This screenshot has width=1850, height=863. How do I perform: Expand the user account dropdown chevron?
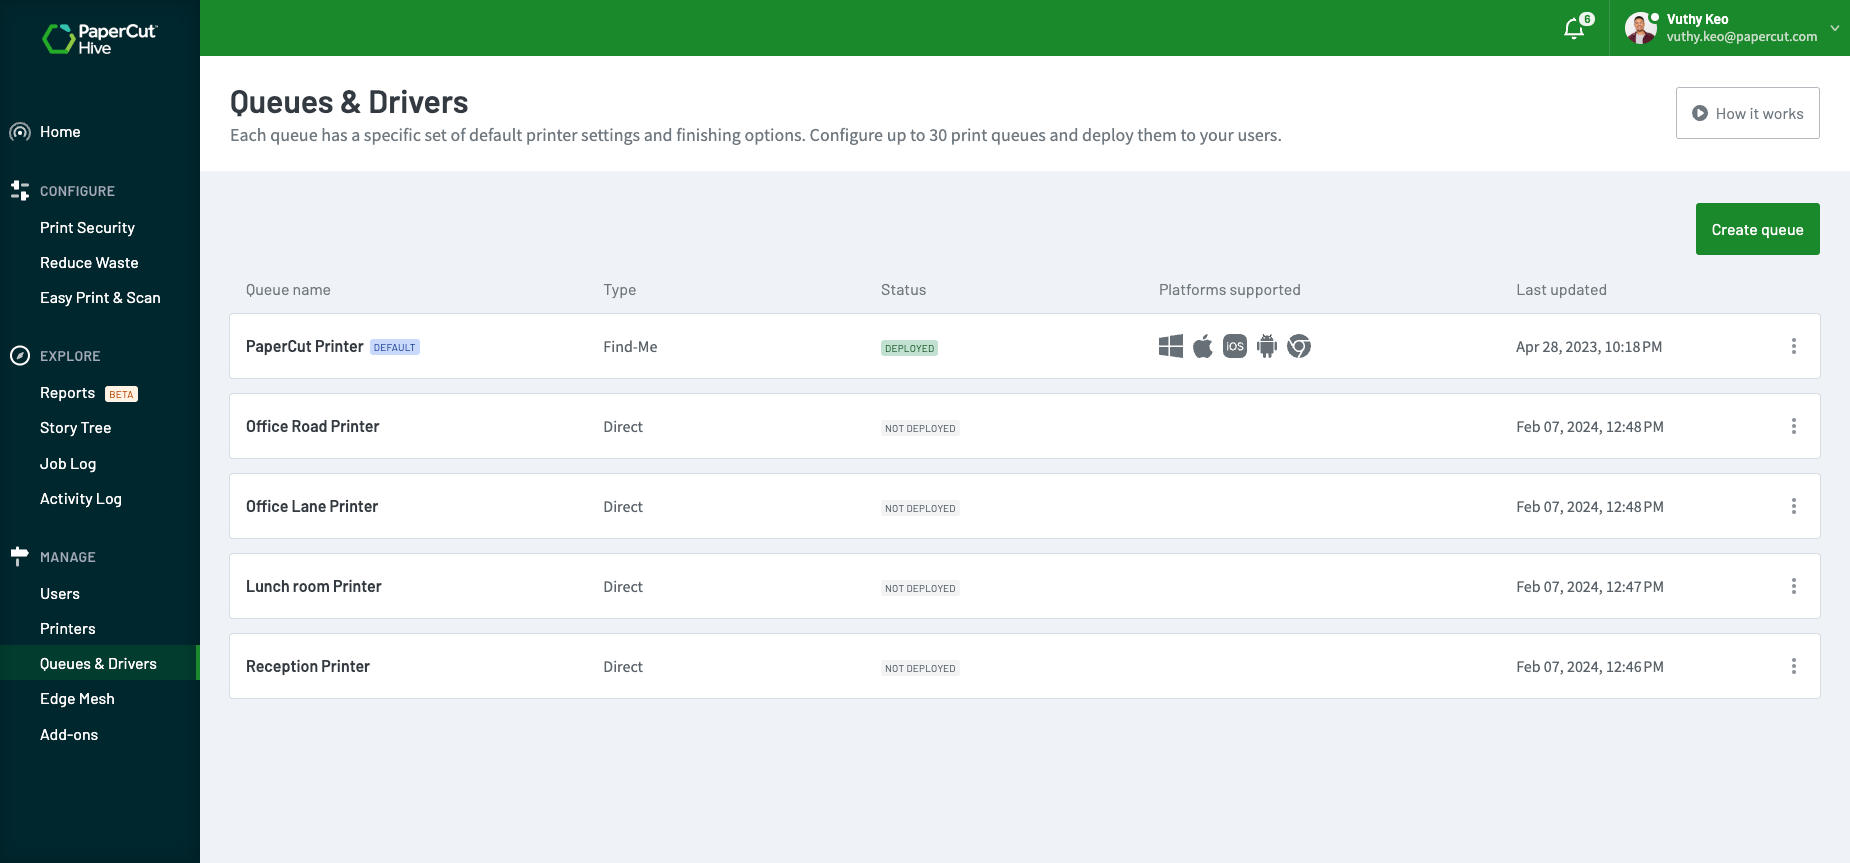pyautogui.click(x=1835, y=28)
